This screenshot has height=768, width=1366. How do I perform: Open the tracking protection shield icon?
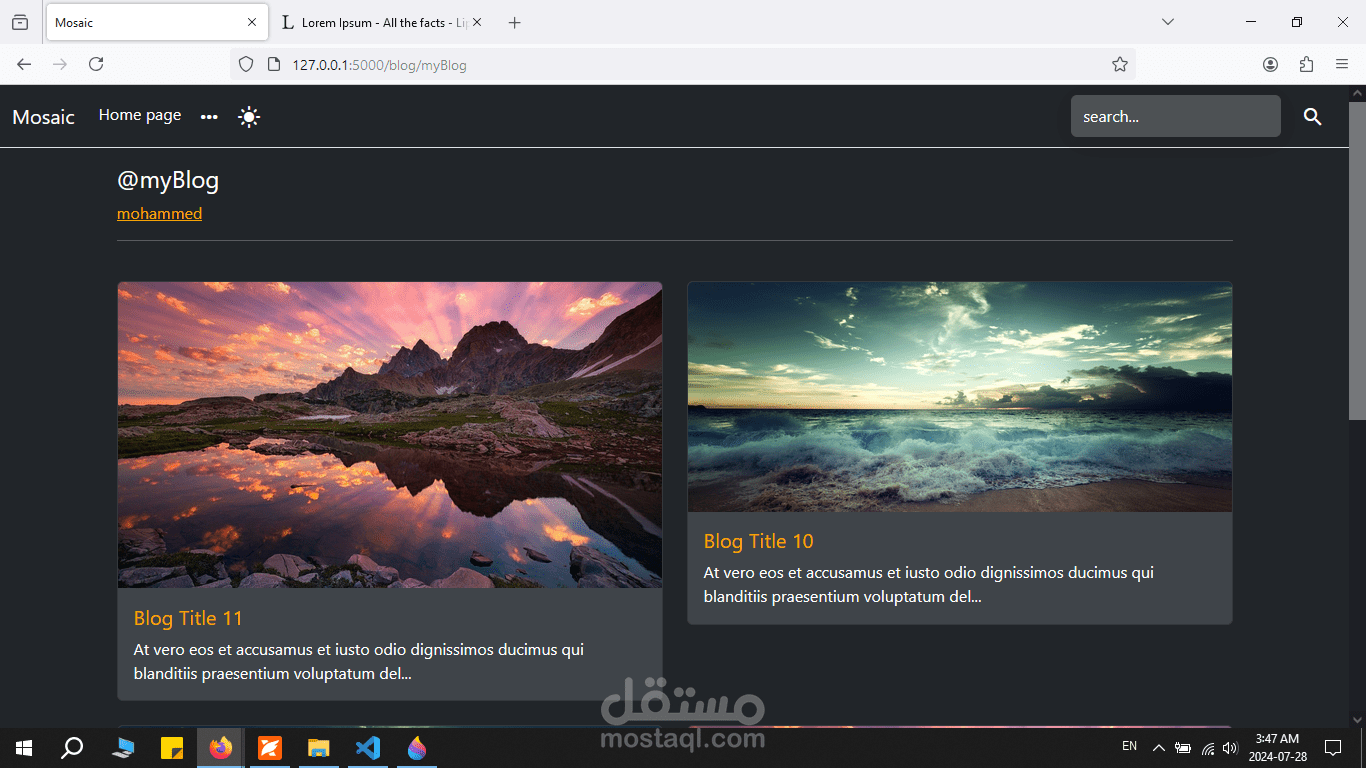pos(245,64)
